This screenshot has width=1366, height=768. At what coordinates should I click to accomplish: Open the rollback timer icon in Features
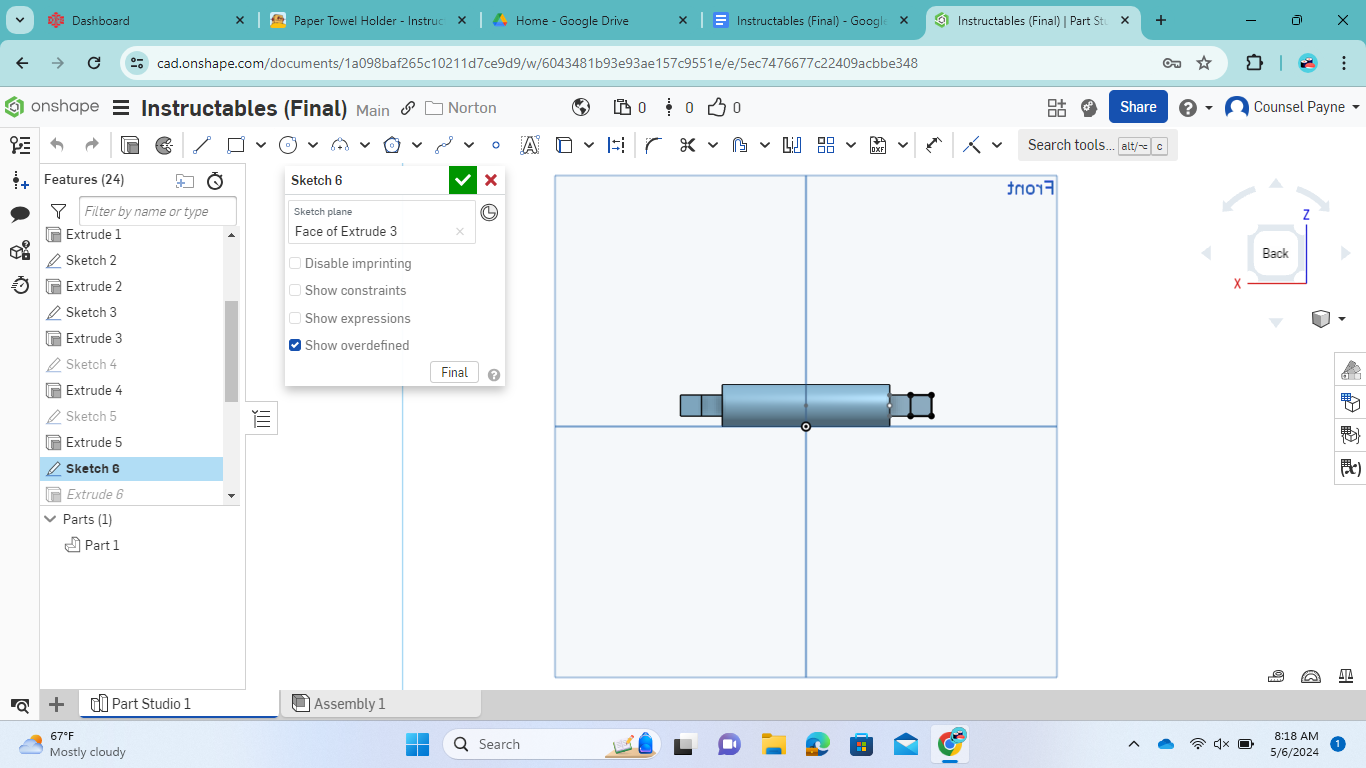[215, 181]
